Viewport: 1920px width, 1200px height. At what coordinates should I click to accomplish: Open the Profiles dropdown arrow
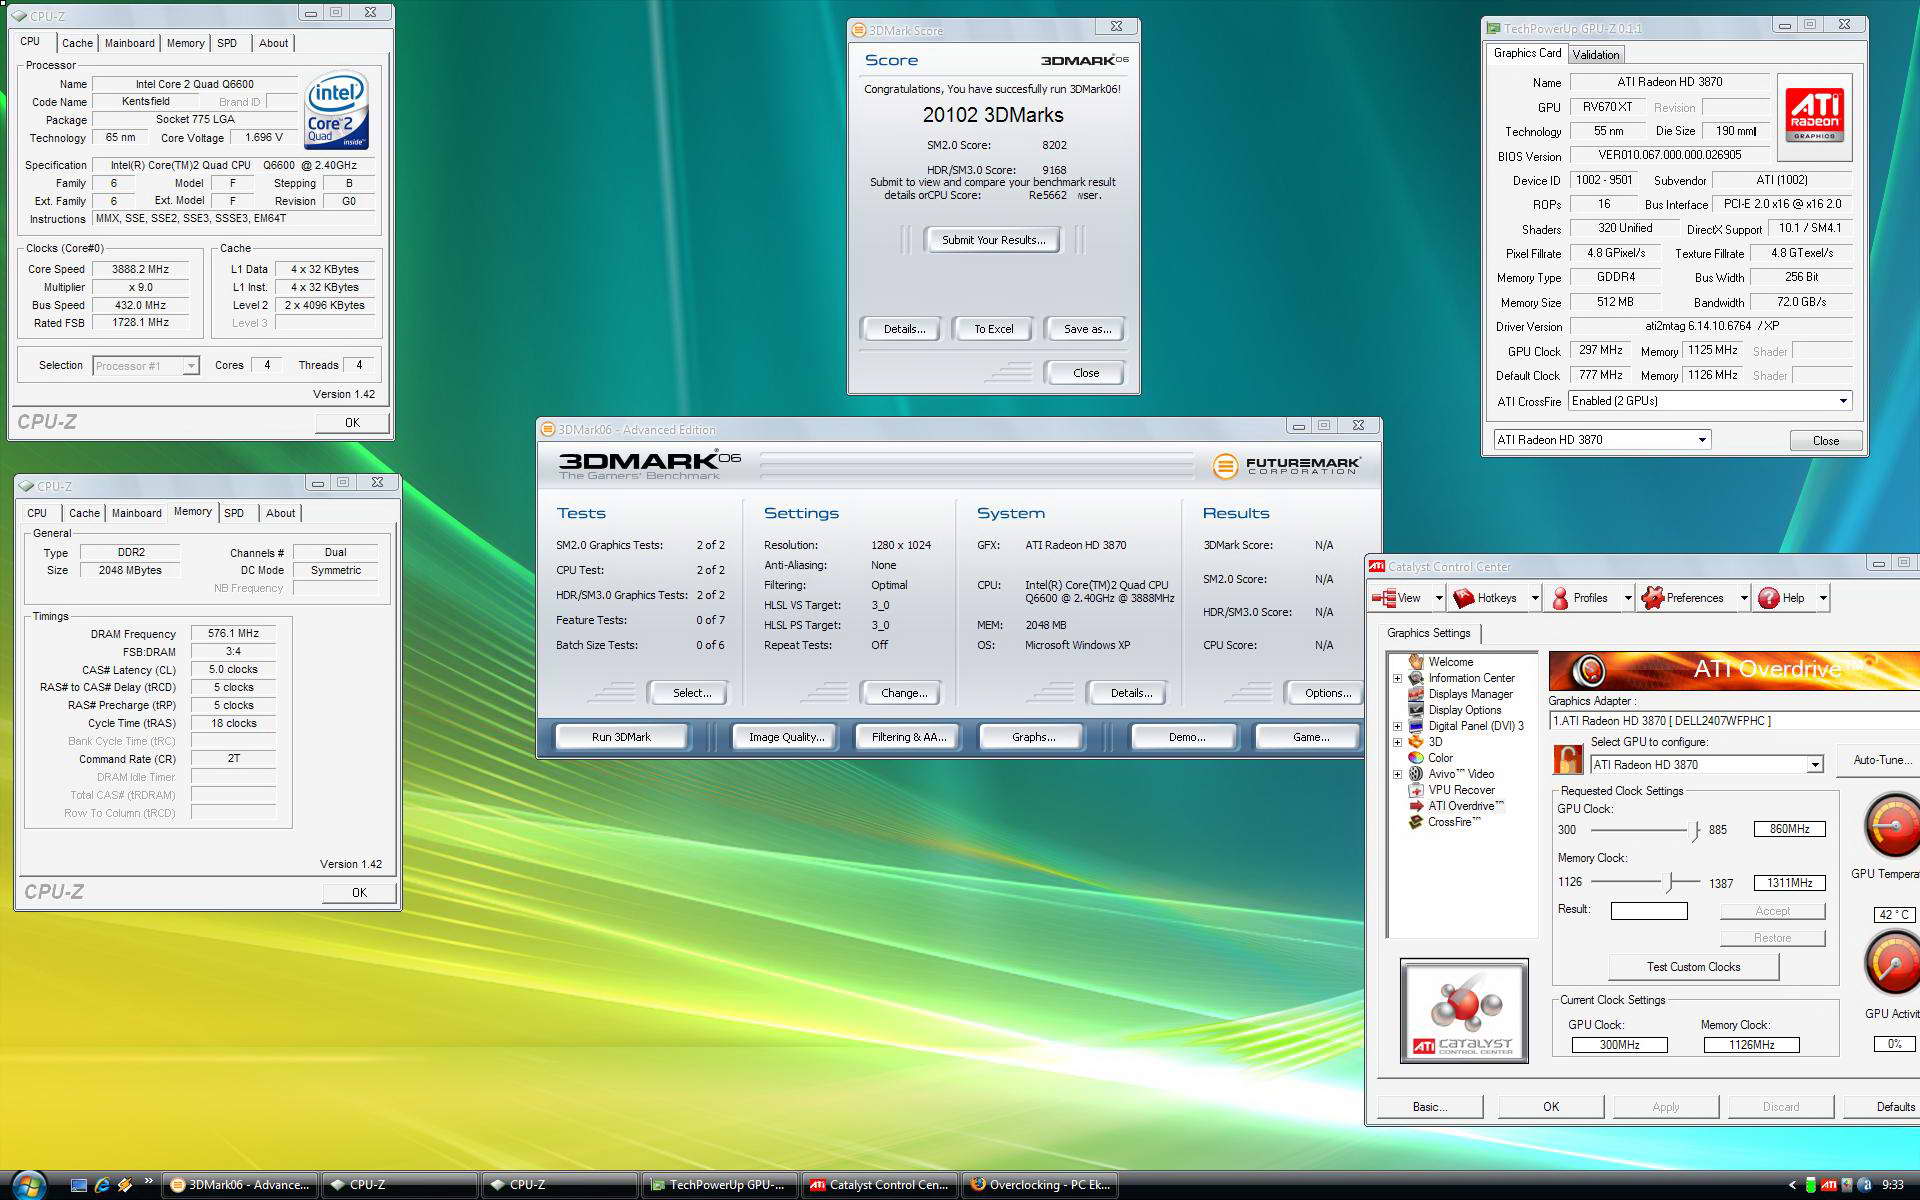pyautogui.click(x=1627, y=598)
